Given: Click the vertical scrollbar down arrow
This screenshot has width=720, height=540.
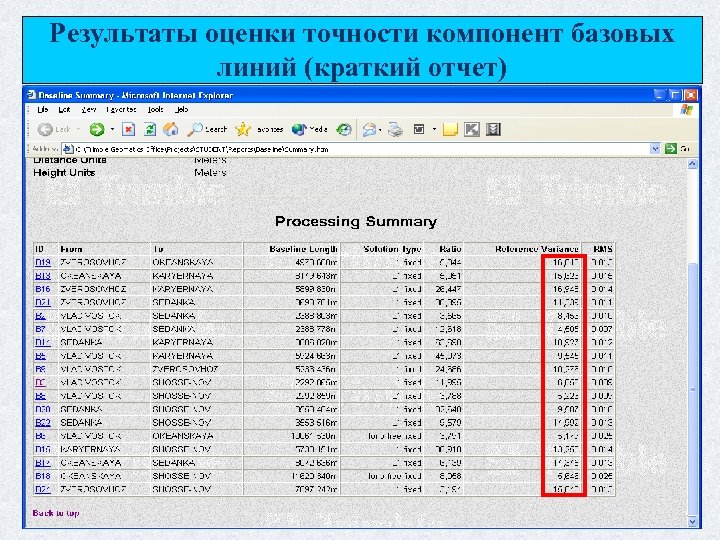Looking at the screenshot, I should pyautogui.click(x=692, y=521).
